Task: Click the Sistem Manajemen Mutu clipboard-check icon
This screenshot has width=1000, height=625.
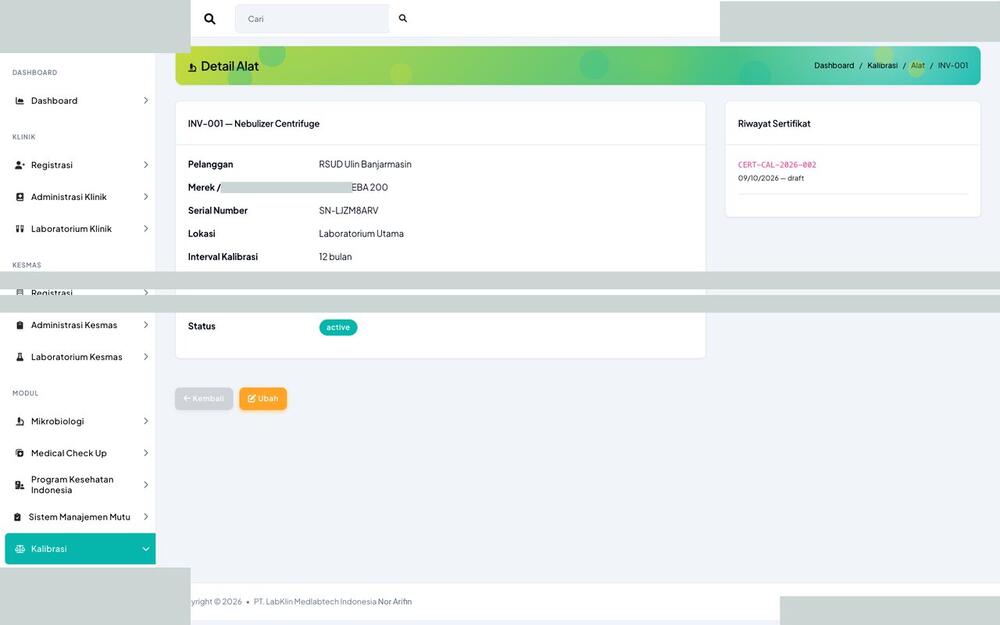Action: (x=17, y=517)
